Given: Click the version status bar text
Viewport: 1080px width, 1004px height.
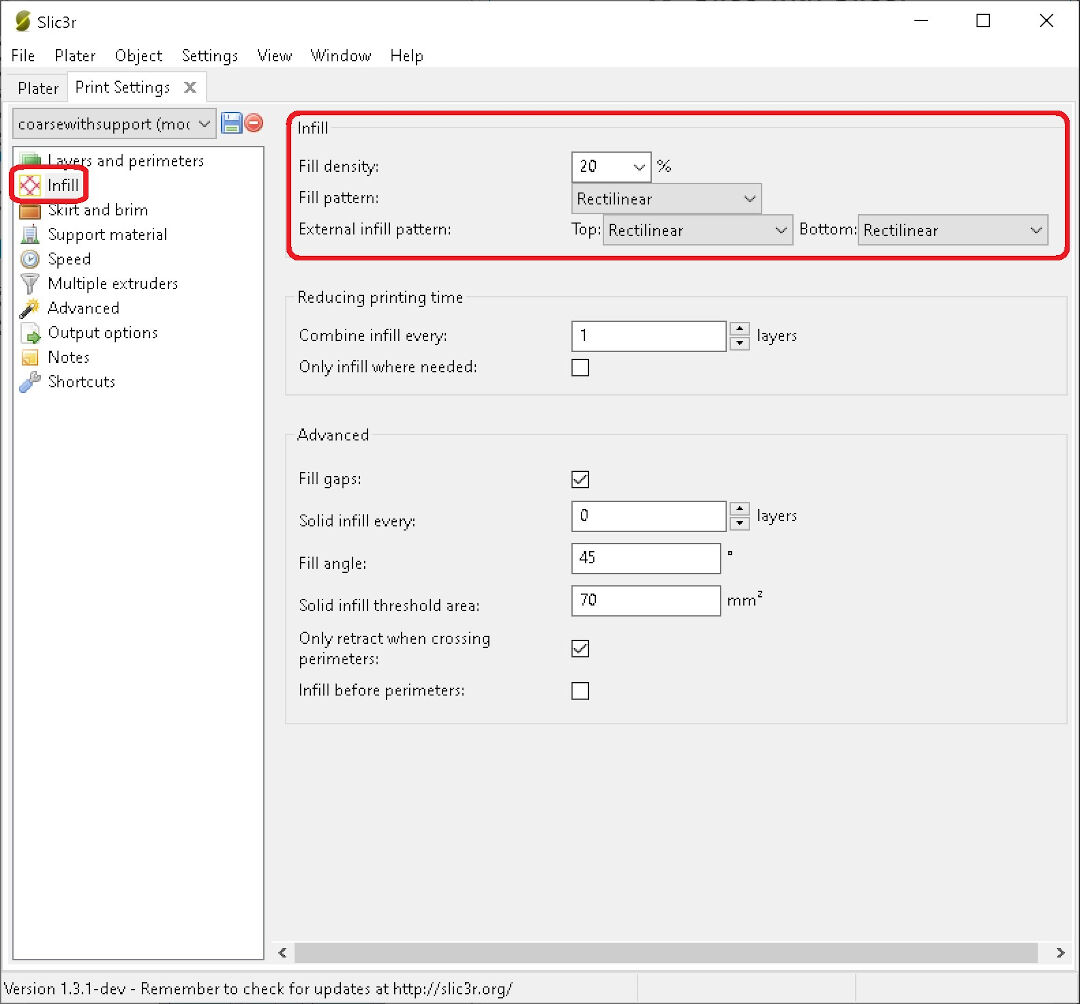Looking at the screenshot, I should point(258,989).
